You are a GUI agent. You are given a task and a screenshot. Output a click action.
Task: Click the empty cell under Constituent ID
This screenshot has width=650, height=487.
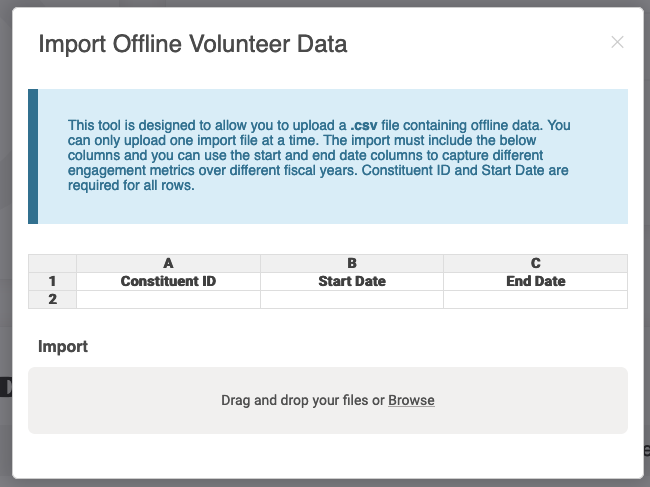(168, 299)
